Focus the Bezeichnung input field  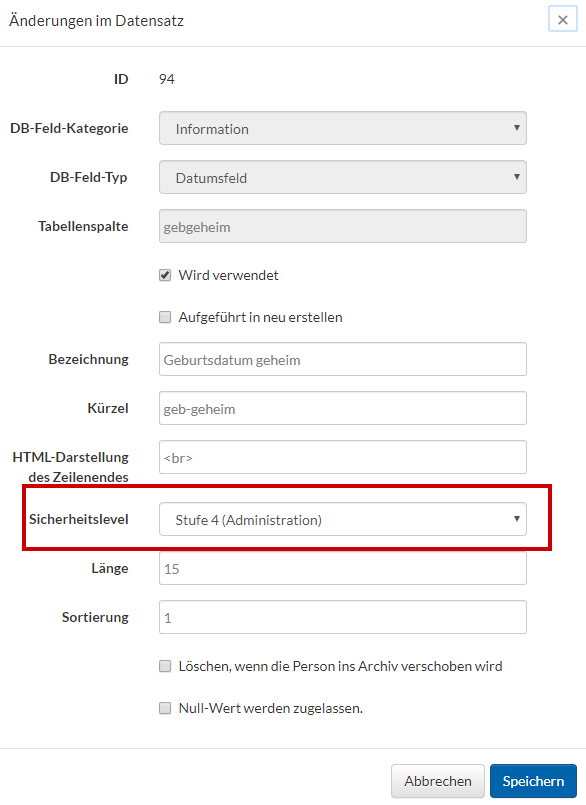point(343,359)
